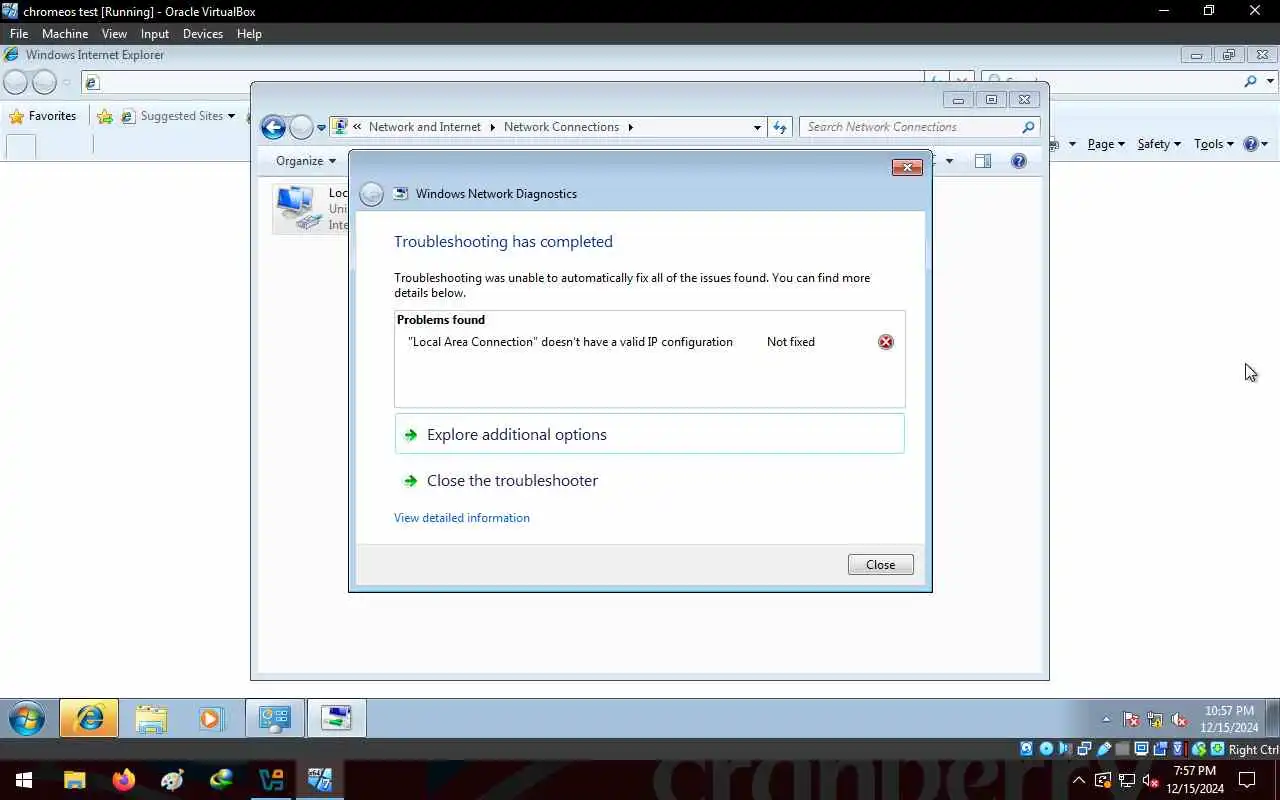Launch Windows Media Player from guest taskbar

211,718
